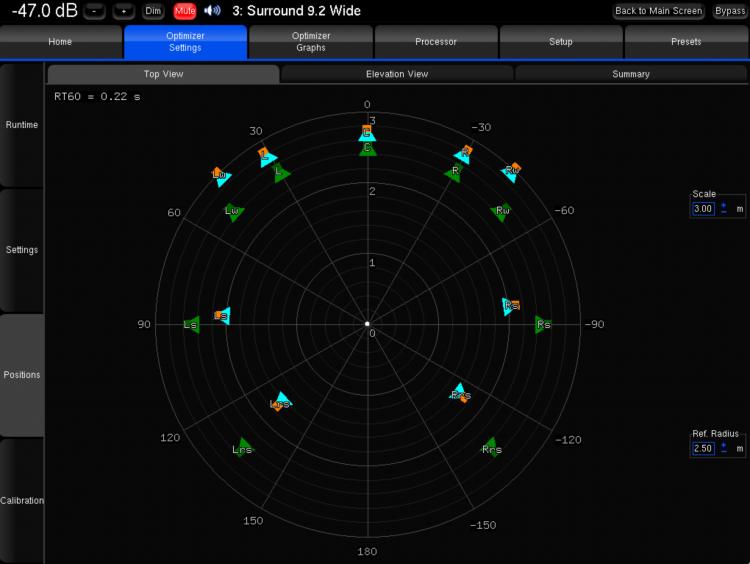Click the -47.0 dB volume readout

click(x=44, y=11)
